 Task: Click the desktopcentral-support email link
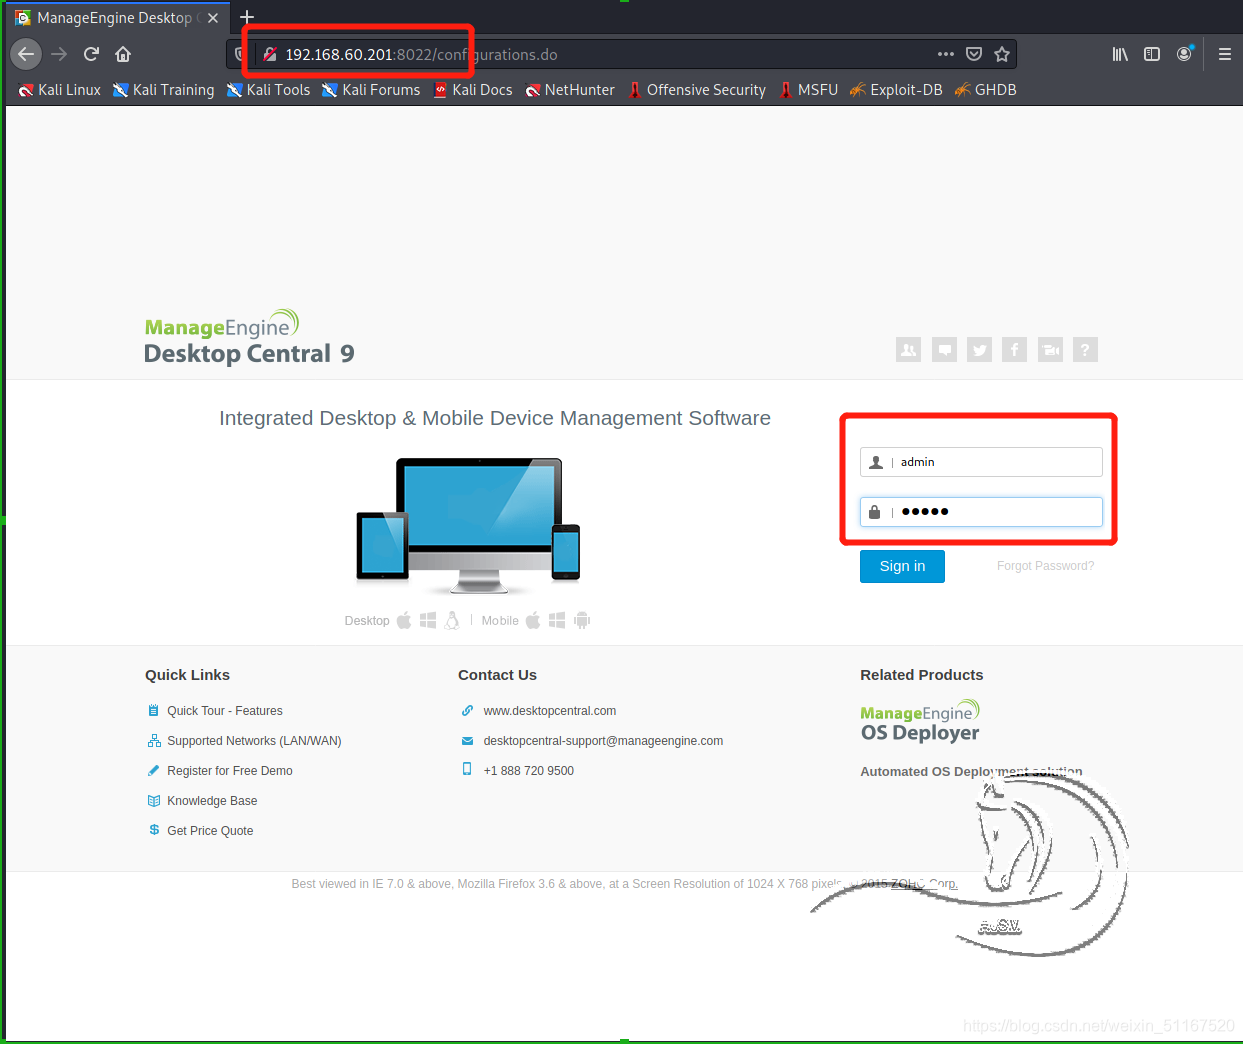click(x=603, y=741)
